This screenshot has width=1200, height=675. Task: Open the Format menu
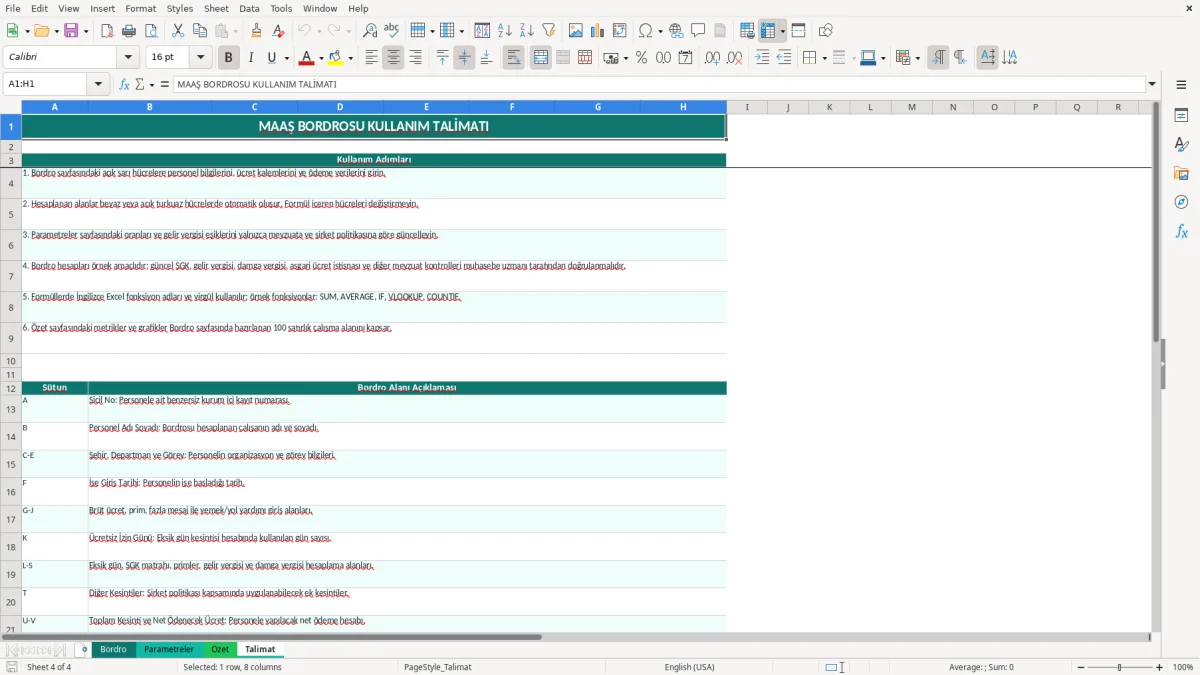click(x=140, y=8)
